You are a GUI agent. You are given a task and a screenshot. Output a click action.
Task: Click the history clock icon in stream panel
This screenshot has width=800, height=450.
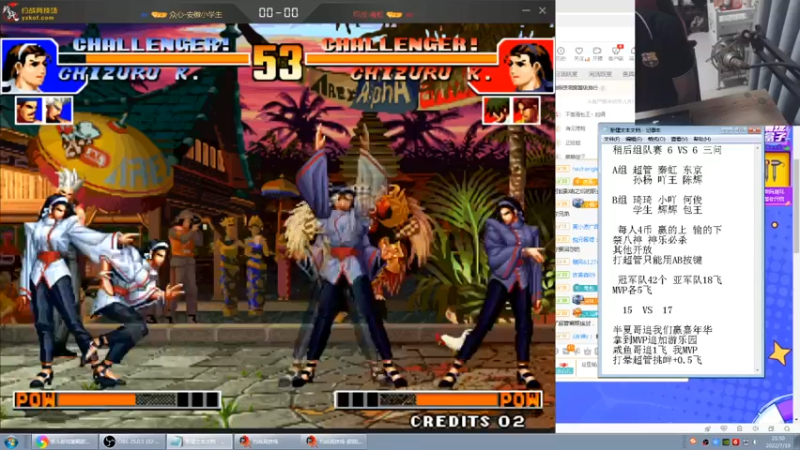[561, 53]
